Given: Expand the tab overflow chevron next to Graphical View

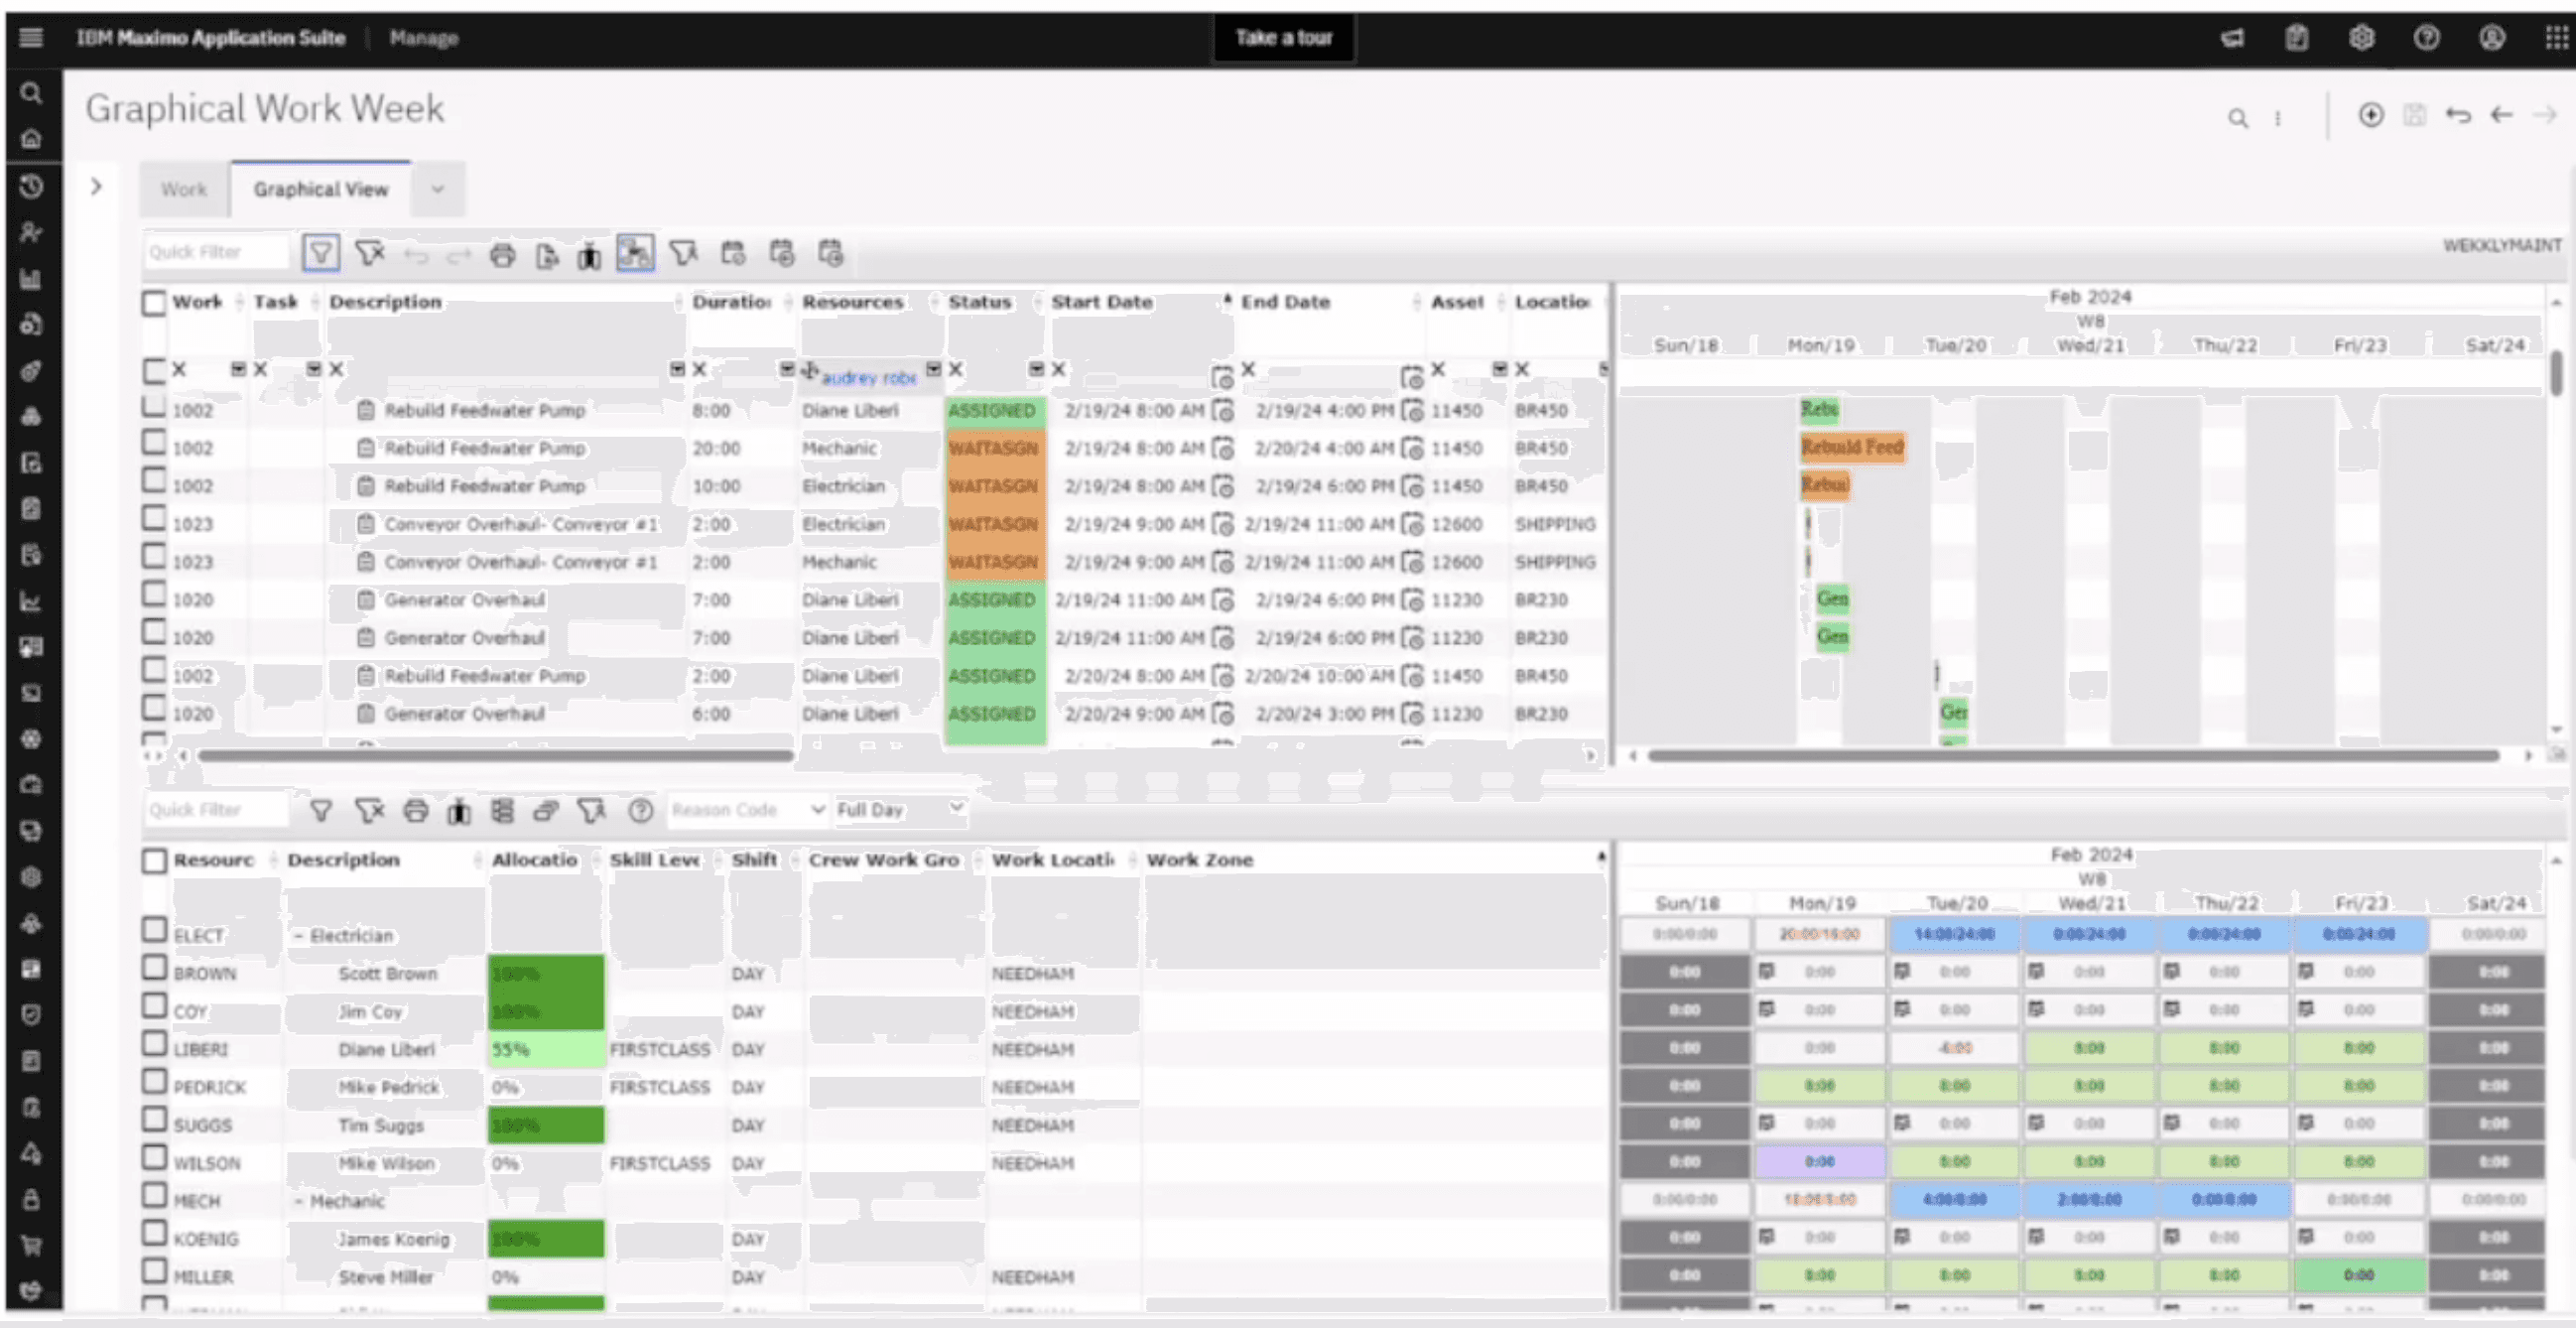Looking at the screenshot, I should [x=437, y=189].
